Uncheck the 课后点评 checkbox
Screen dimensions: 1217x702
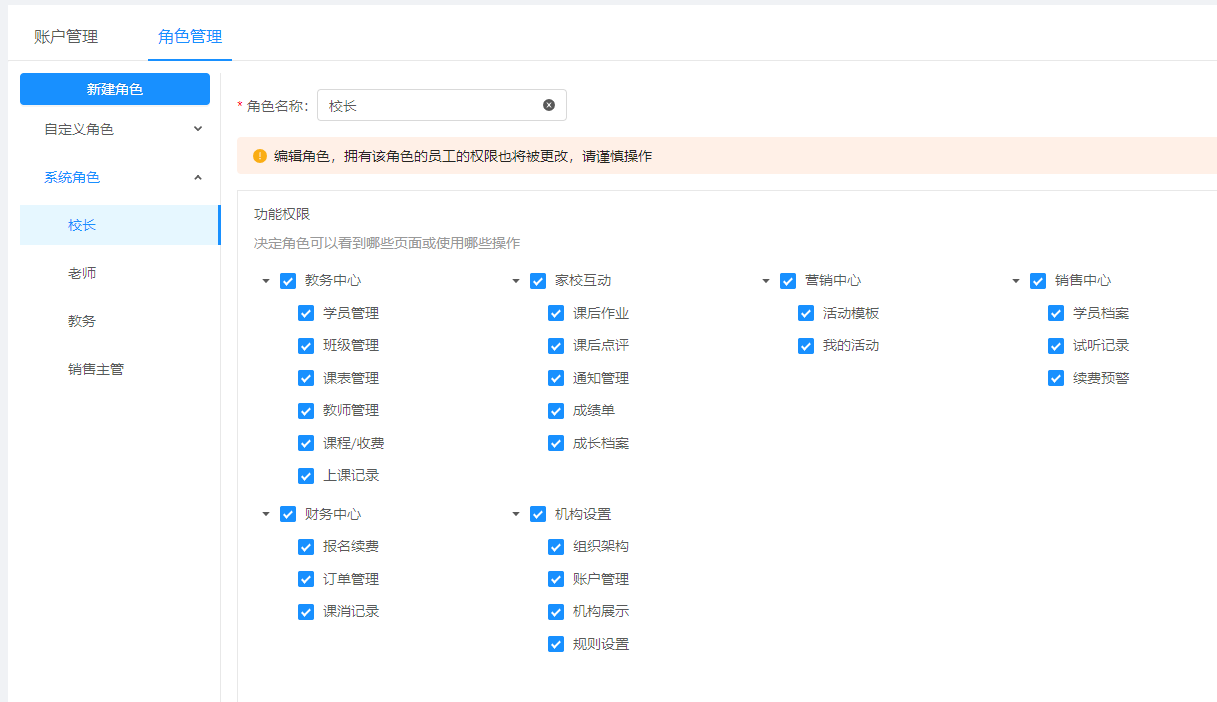click(556, 346)
